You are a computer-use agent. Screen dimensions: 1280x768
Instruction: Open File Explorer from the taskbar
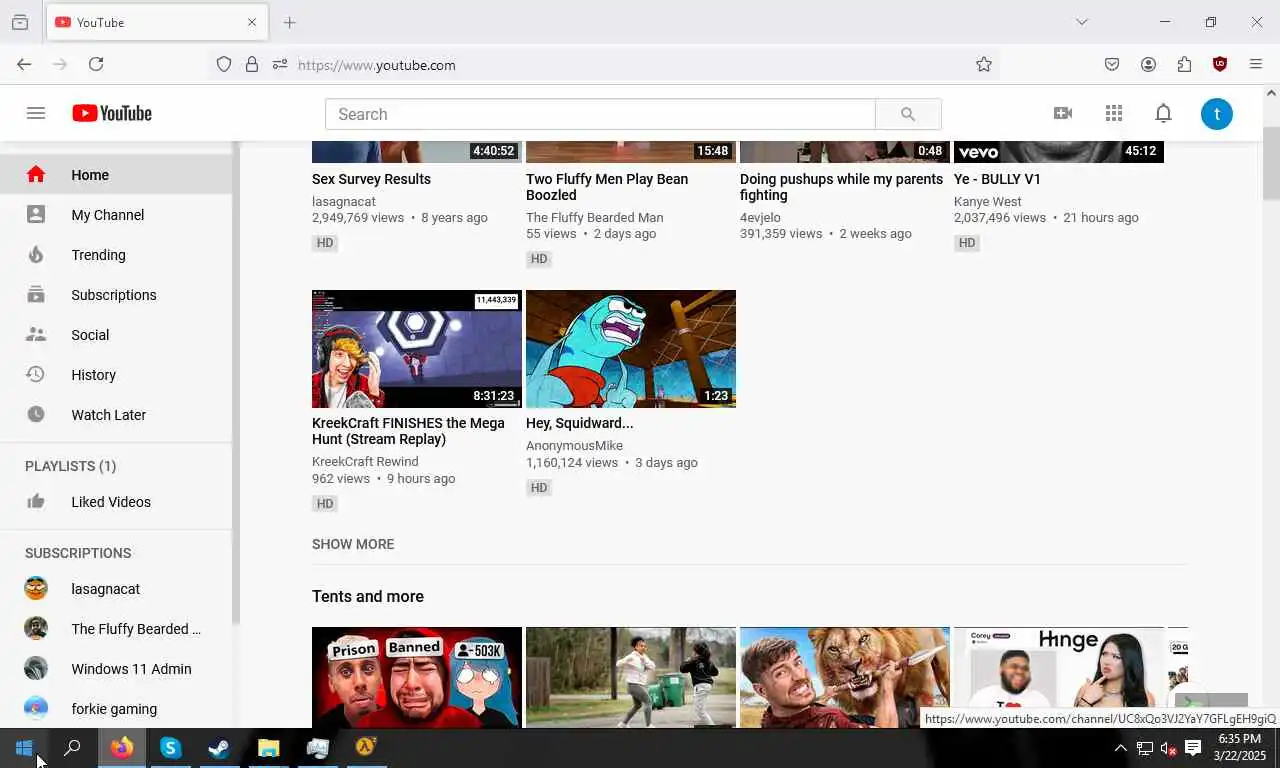click(268, 748)
